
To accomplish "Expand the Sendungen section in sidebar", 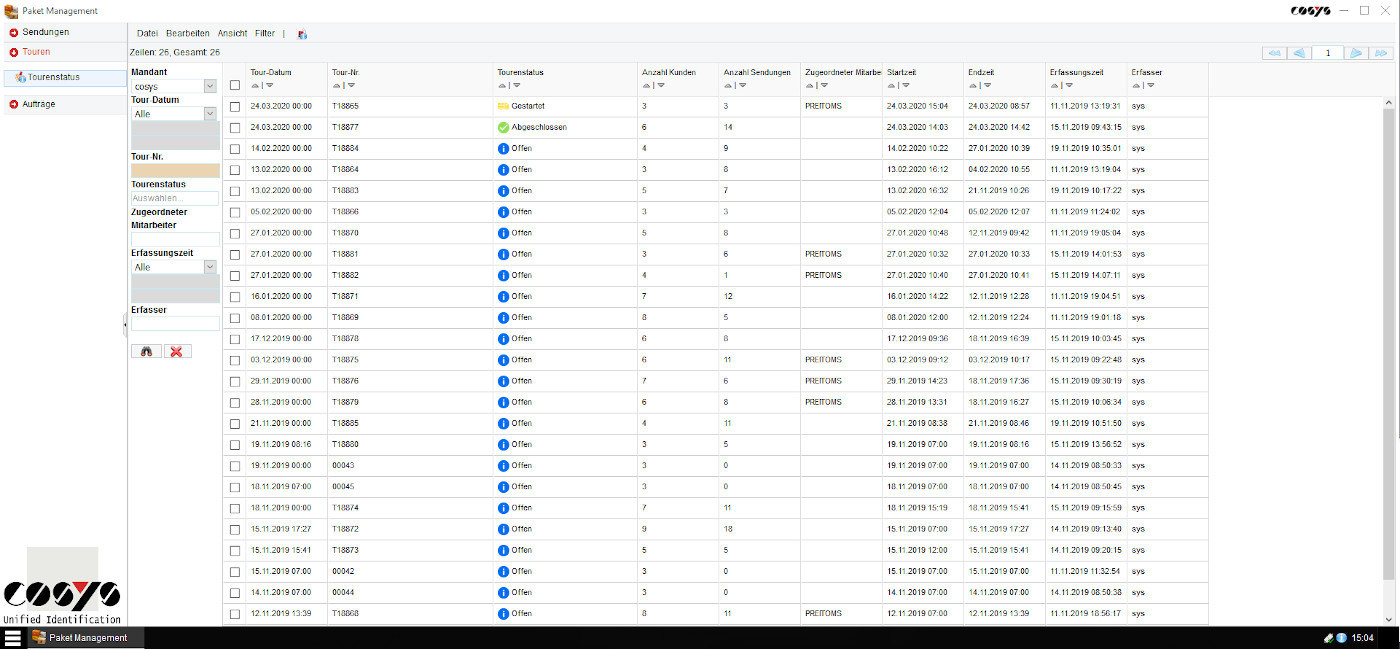I will [45, 32].
